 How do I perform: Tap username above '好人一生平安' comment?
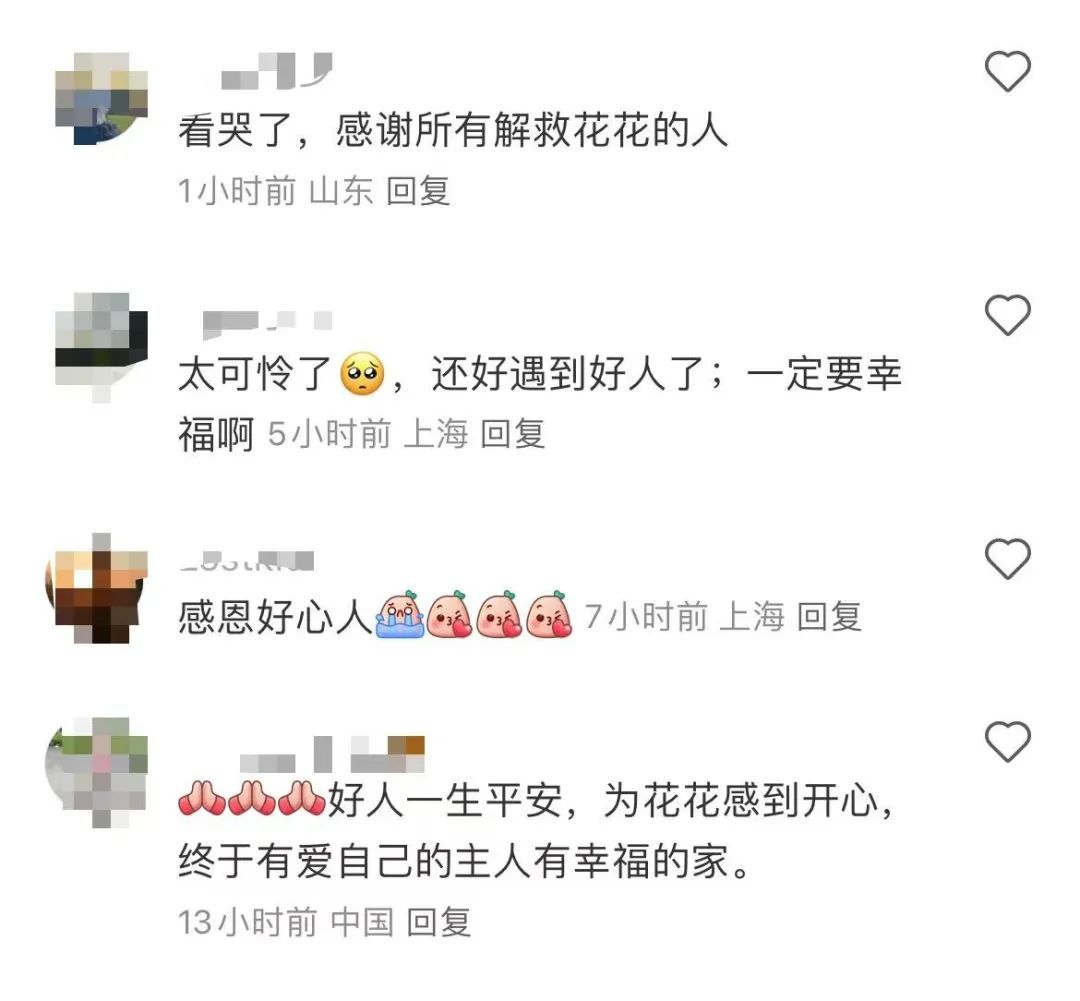point(332,754)
